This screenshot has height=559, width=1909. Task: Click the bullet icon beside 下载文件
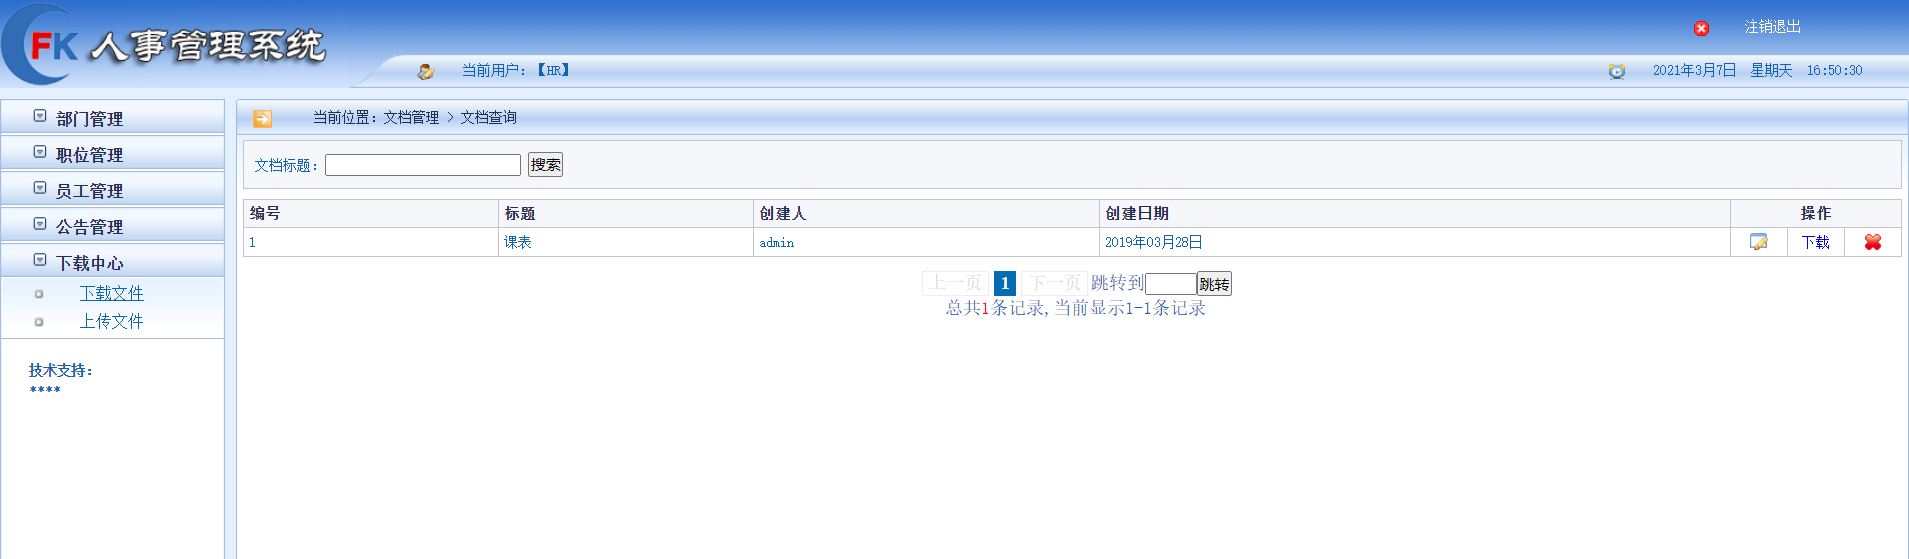click(x=39, y=294)
